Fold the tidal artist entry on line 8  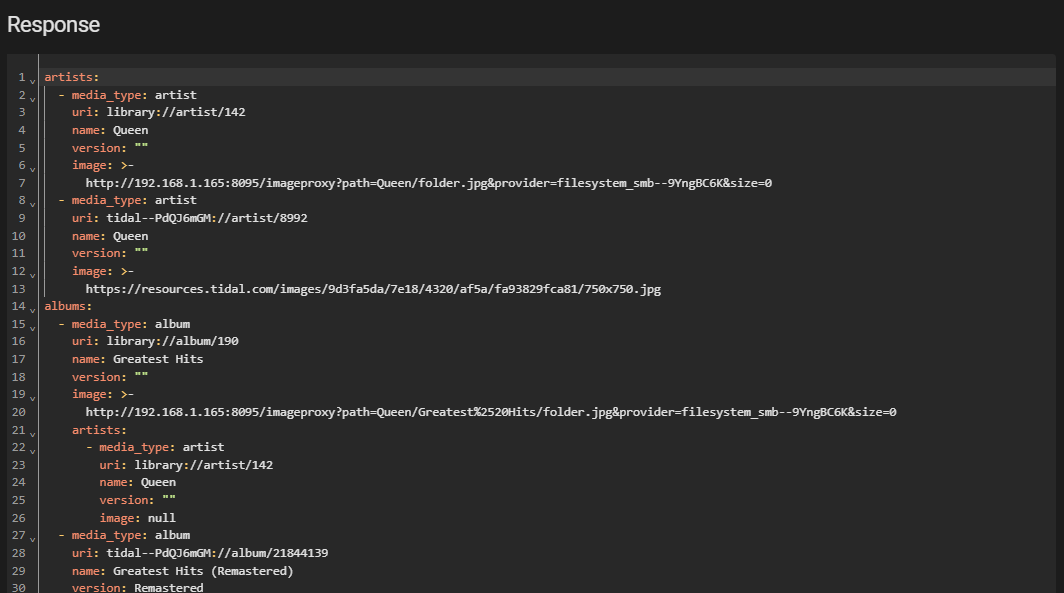tap(32, 202)
